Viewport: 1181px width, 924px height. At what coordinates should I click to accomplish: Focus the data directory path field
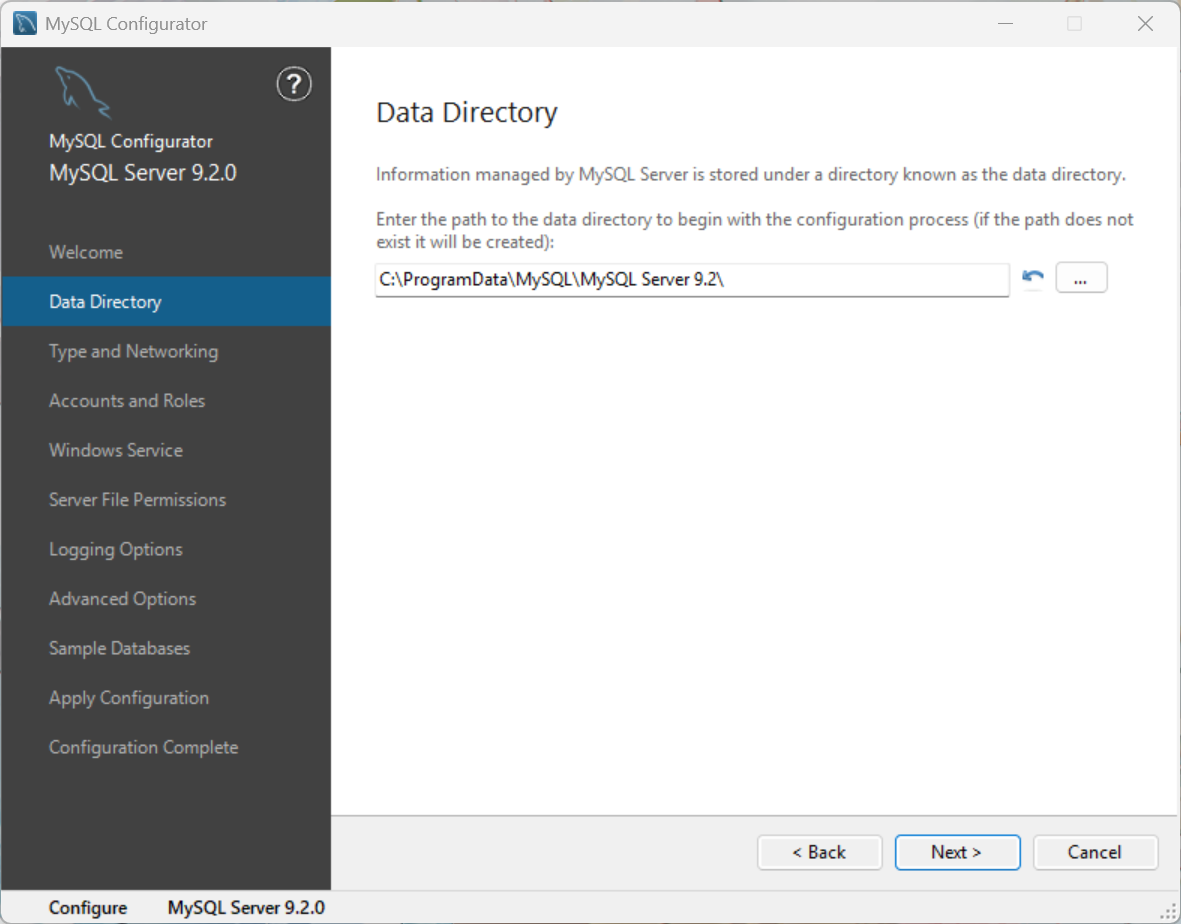coord(692,279)
